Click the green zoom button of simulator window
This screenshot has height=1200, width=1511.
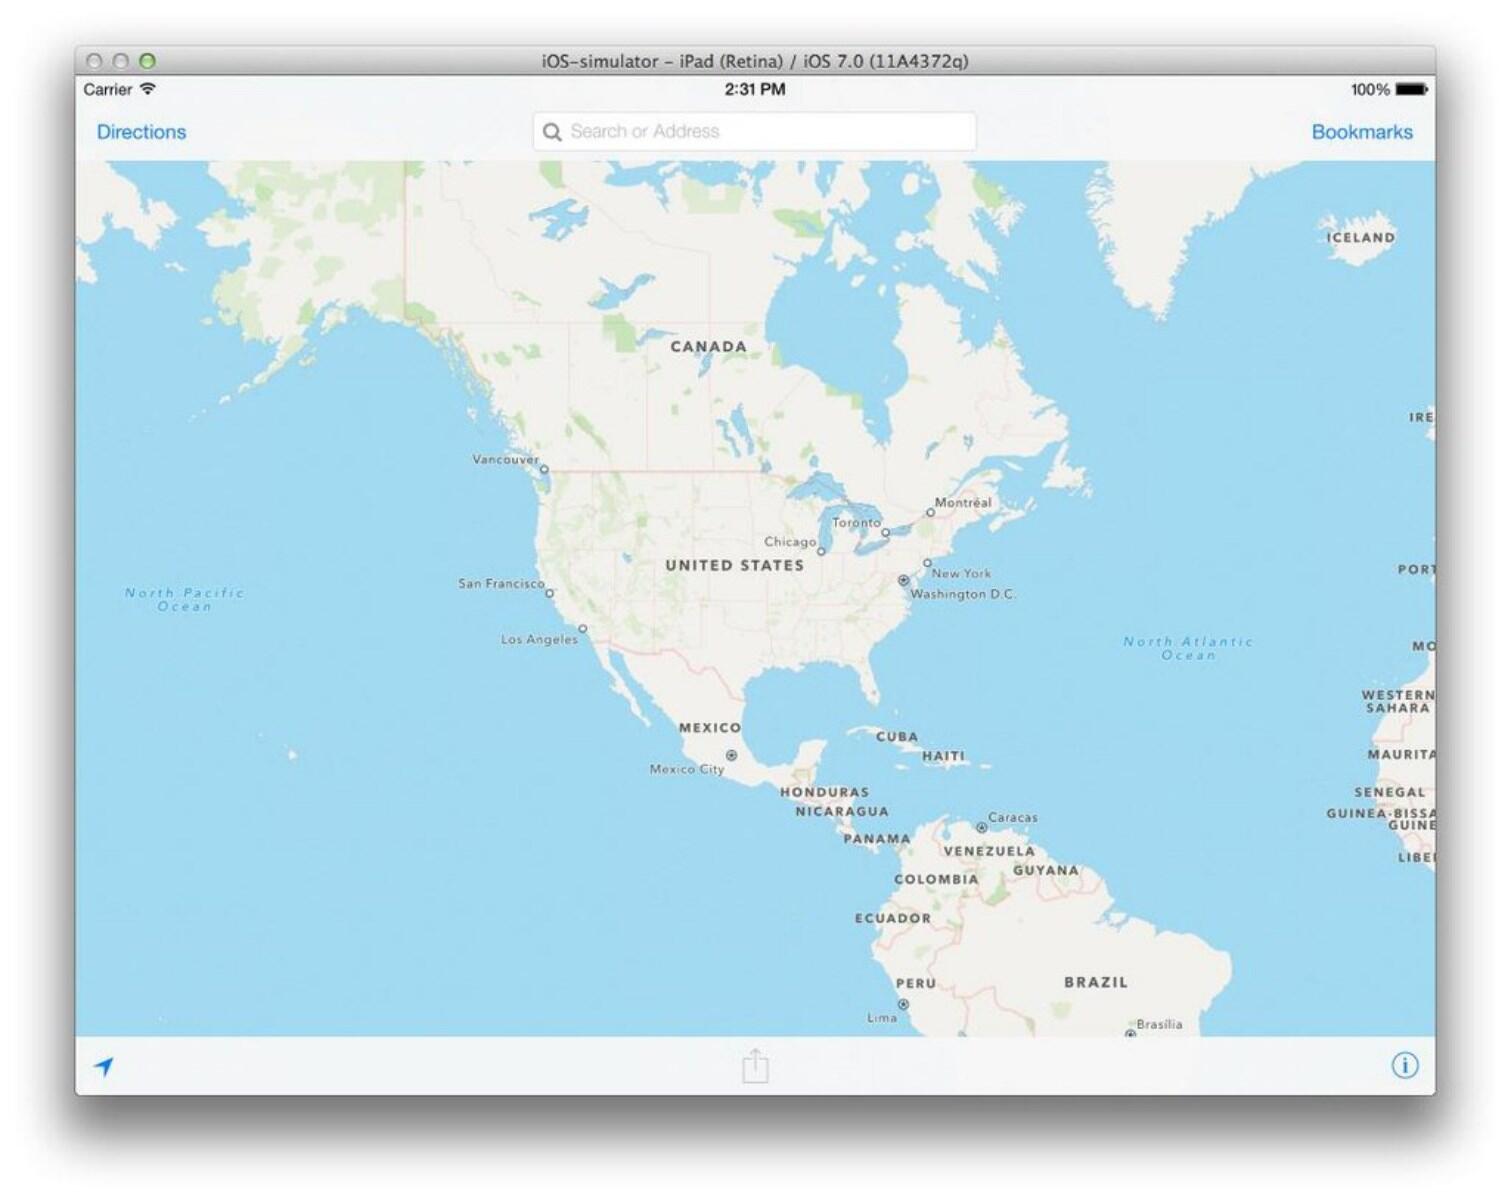point(147,61)
